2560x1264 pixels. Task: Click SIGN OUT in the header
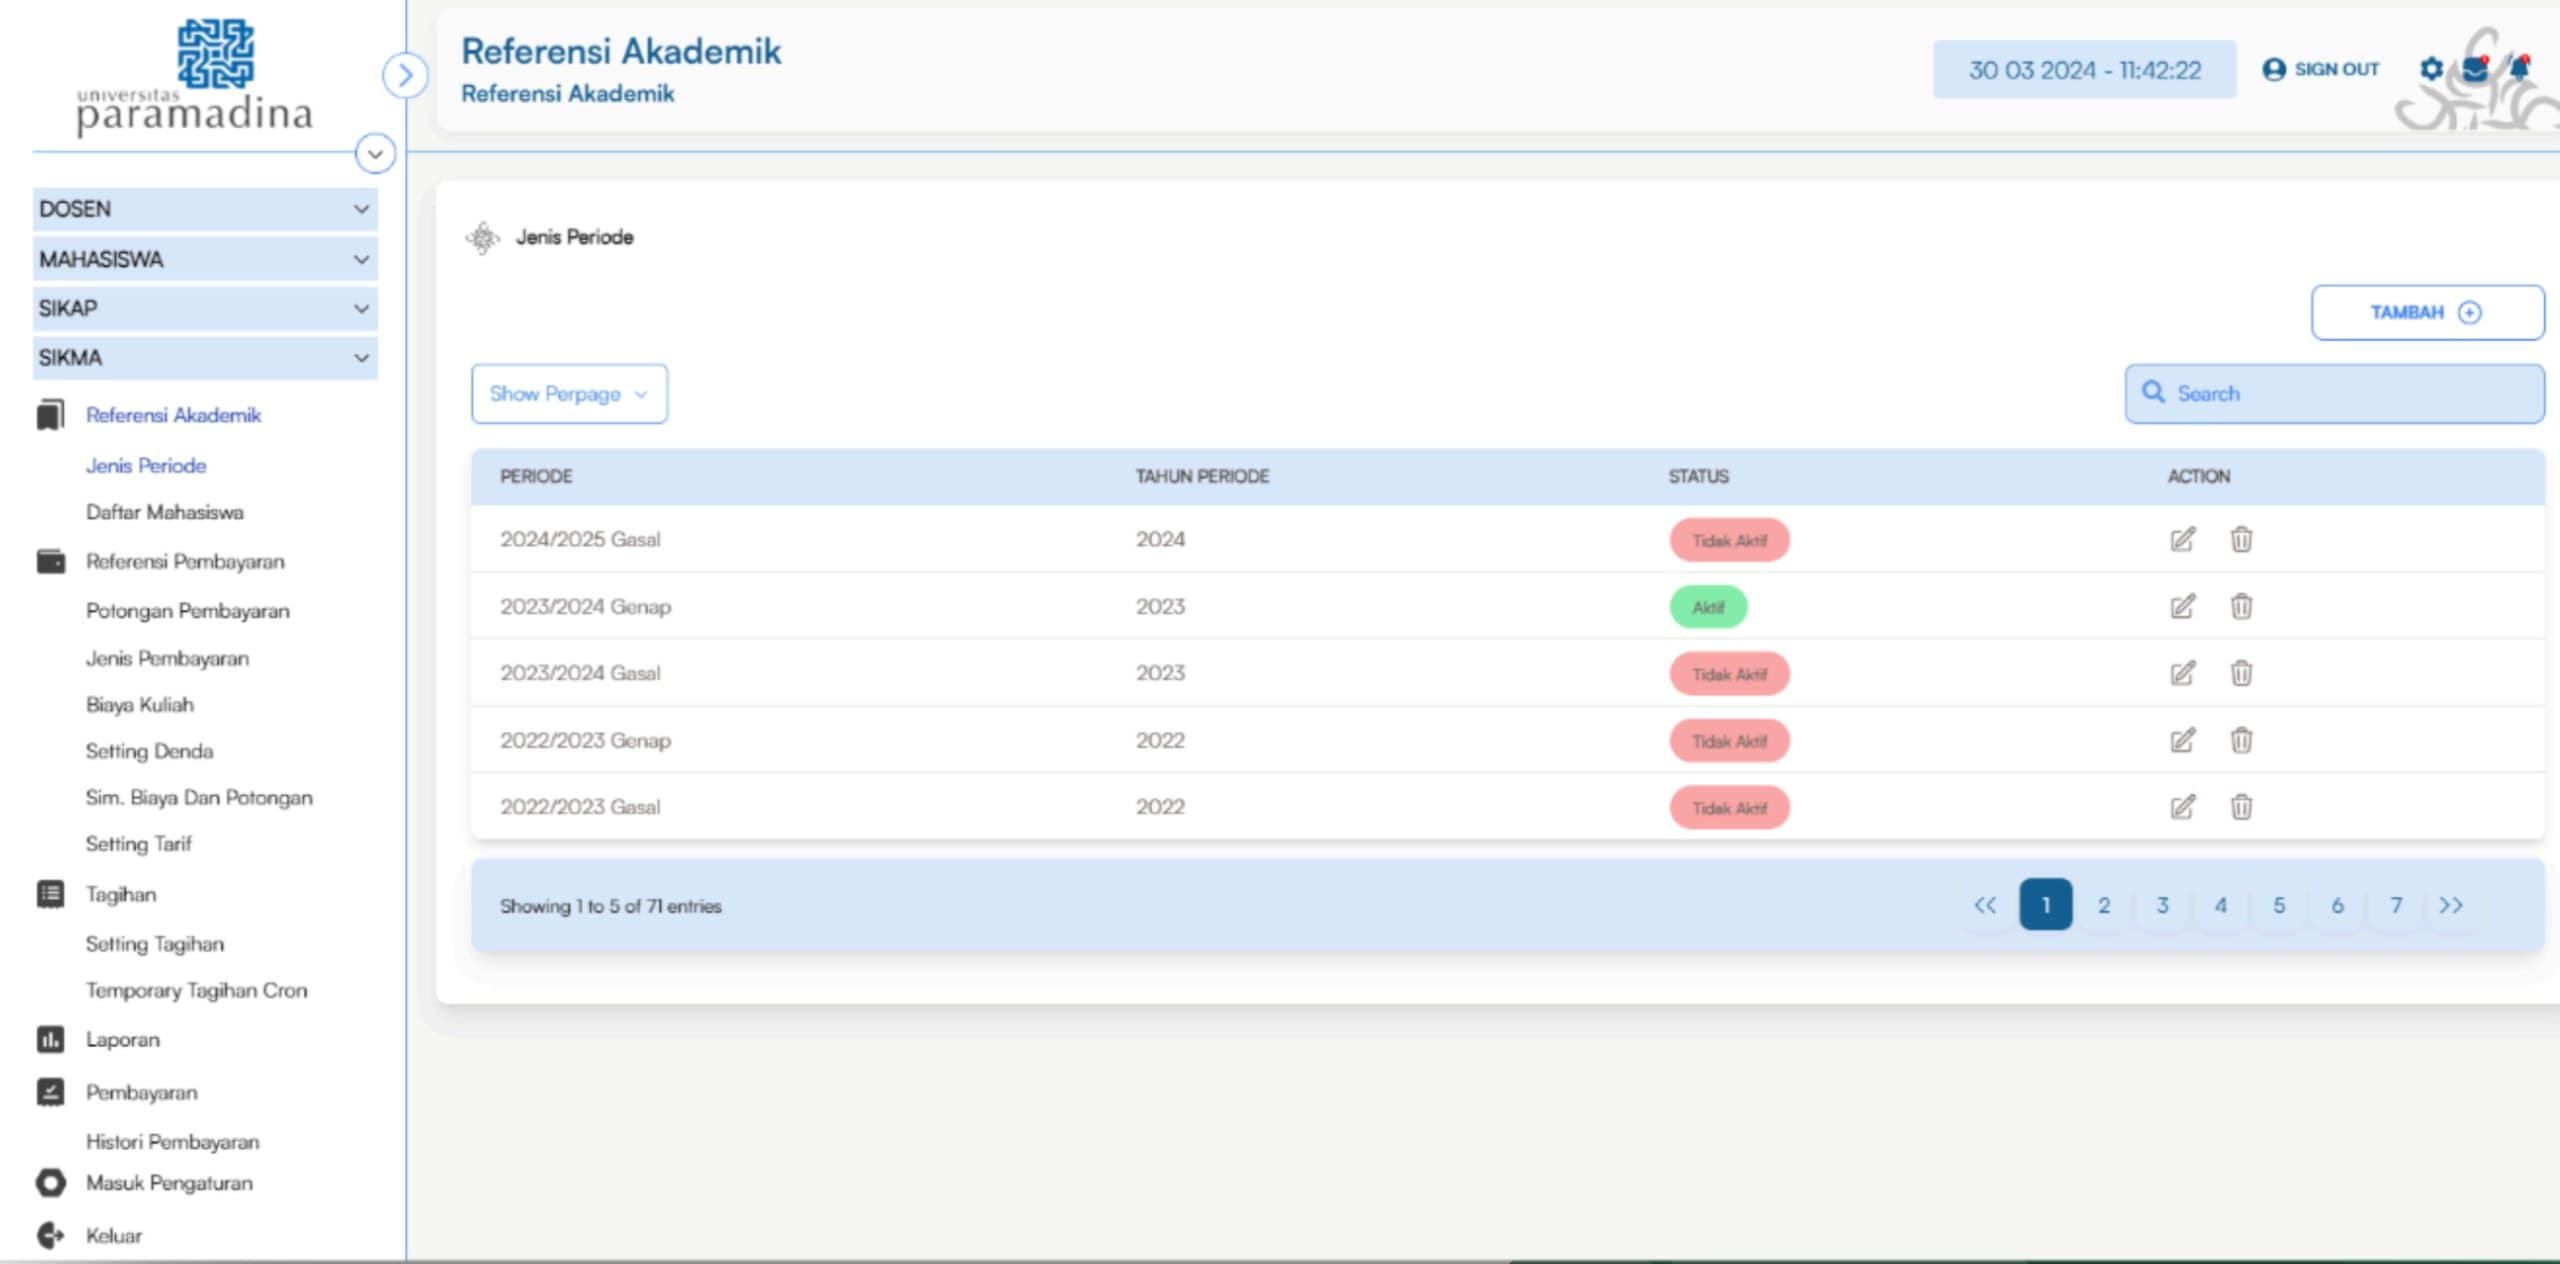2321,69
